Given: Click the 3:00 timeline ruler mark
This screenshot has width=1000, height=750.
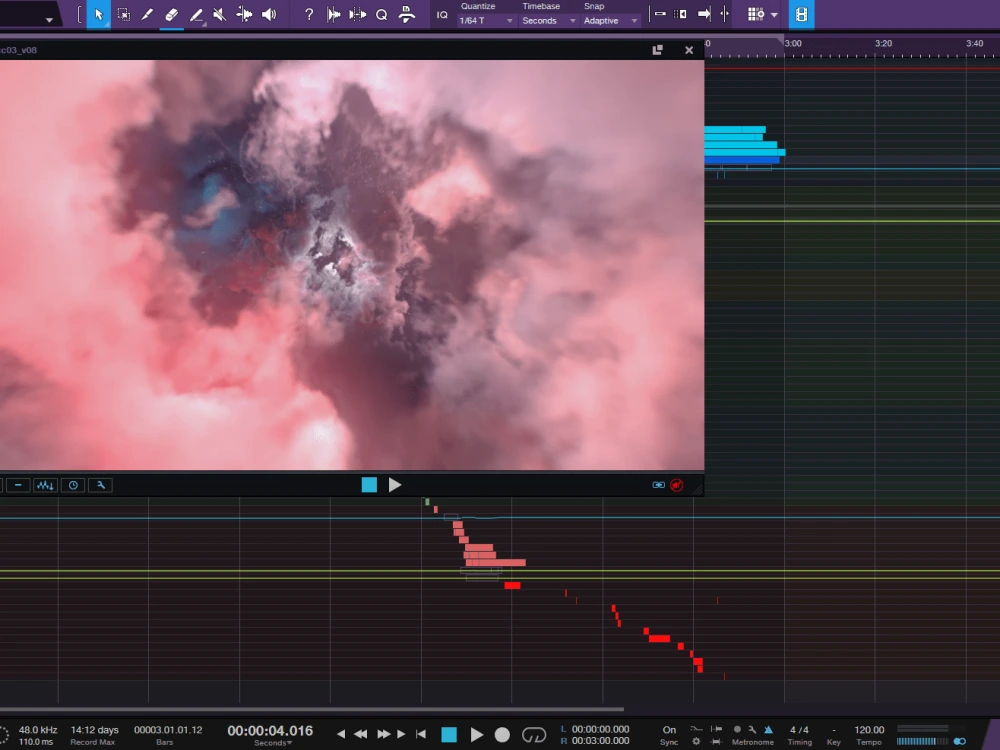Looking at the screenshot, I should point(793,43).
